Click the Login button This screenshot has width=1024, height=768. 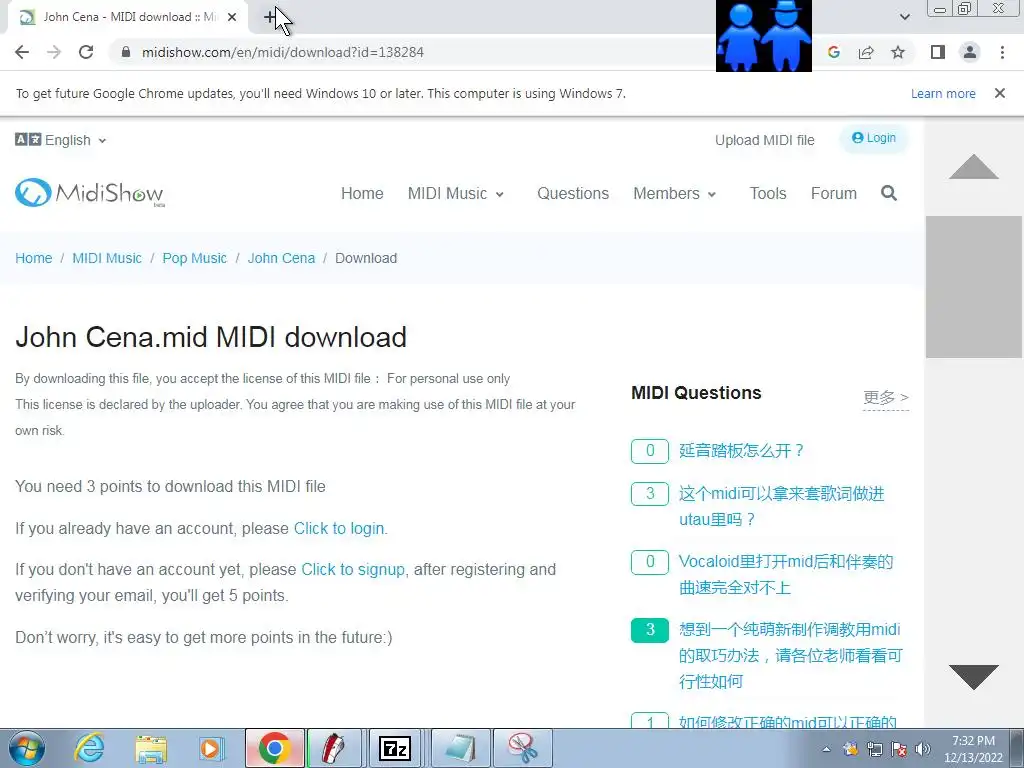[x=874, y=138]
